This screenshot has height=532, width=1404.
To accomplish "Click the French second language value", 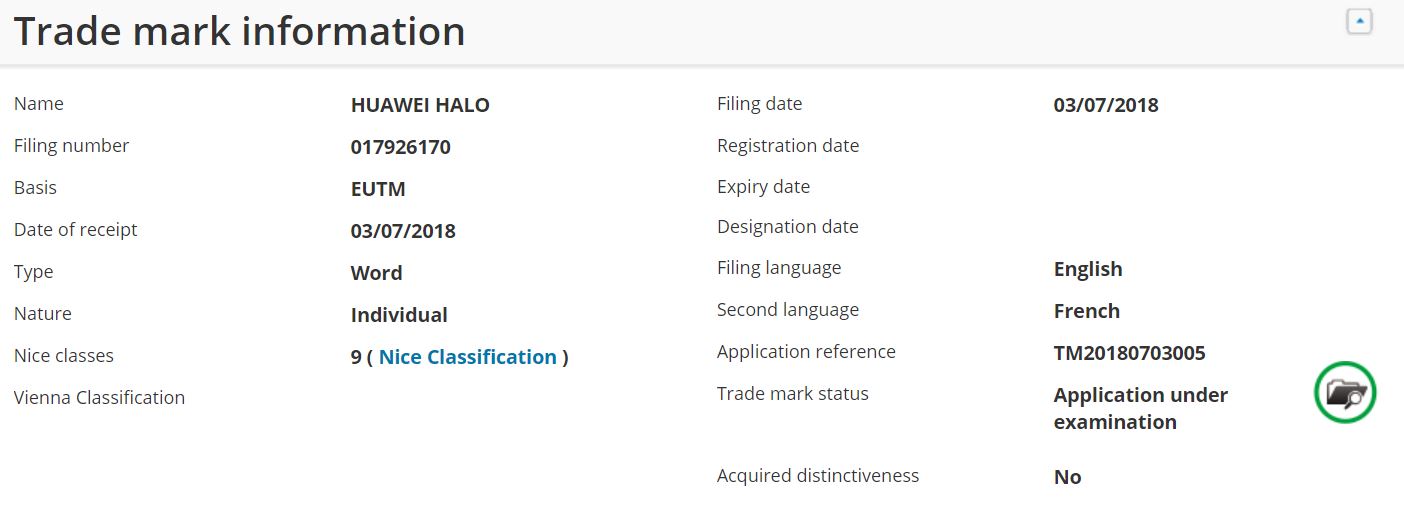I will [x=1086, y=311].
